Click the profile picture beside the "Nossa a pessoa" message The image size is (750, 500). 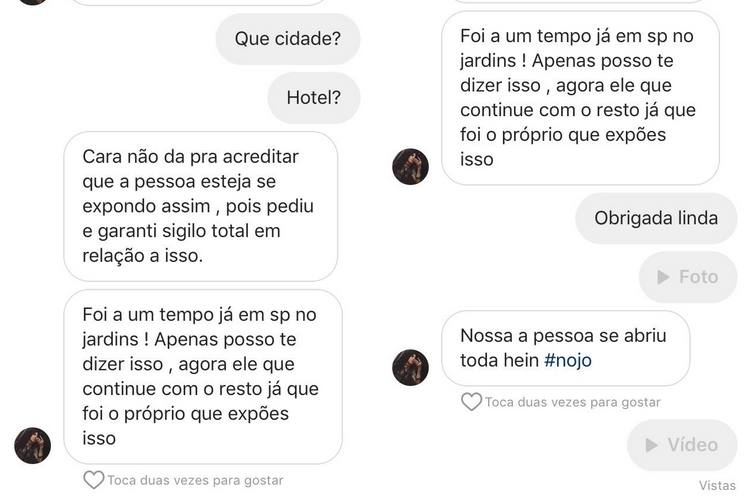tap(410, 368)
